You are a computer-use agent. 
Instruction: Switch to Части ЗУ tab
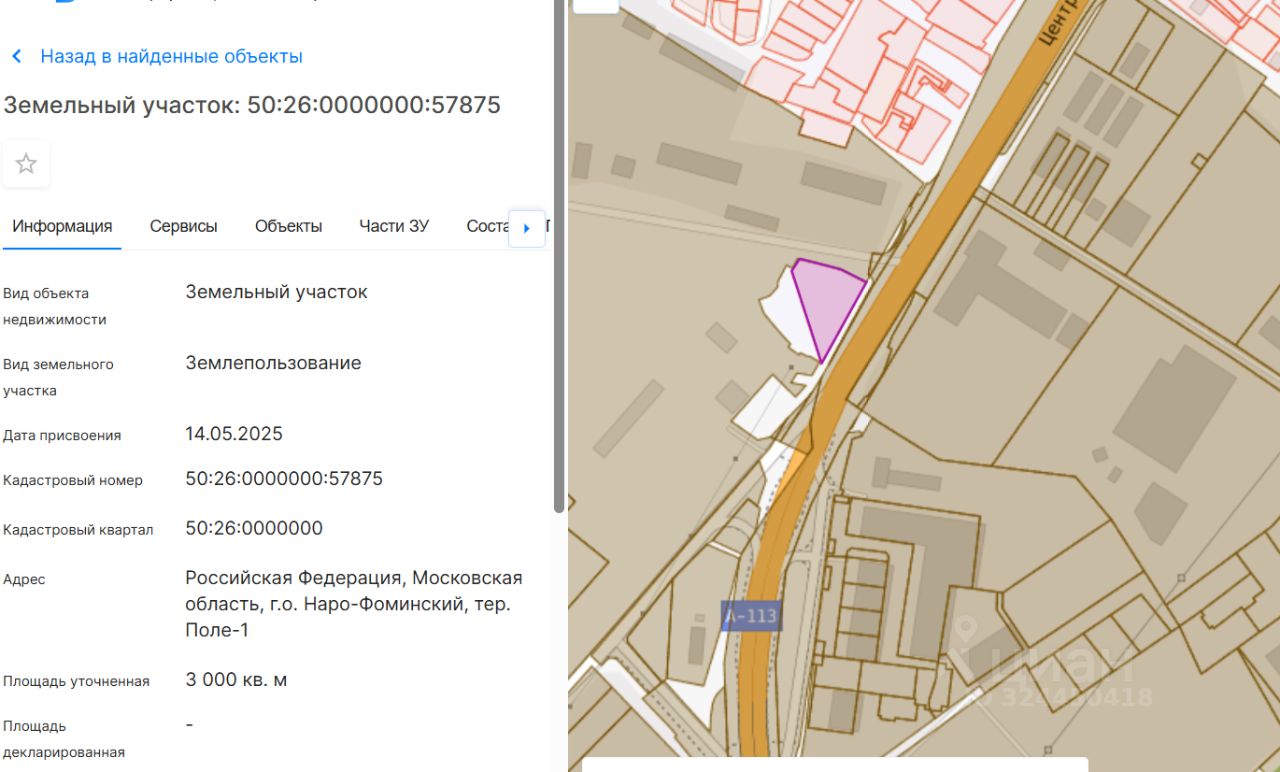[x=394, y=226]
